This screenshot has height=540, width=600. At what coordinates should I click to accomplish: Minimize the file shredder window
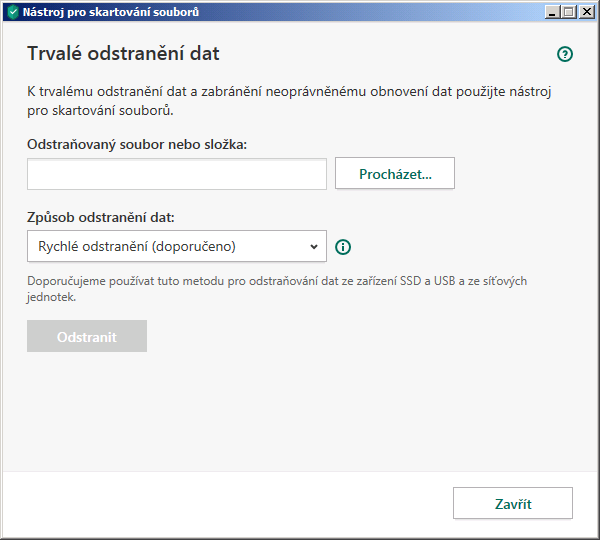[552, 12]
